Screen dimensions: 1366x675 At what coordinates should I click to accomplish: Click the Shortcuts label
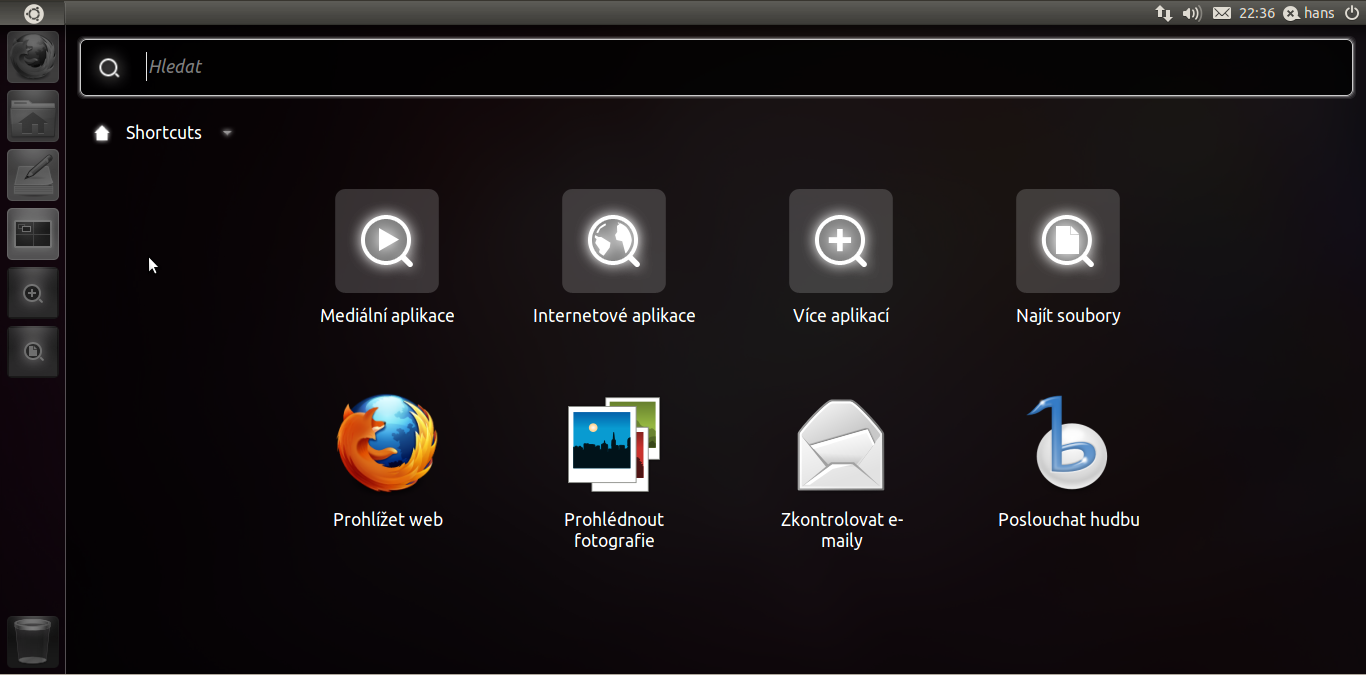[164, 133]
